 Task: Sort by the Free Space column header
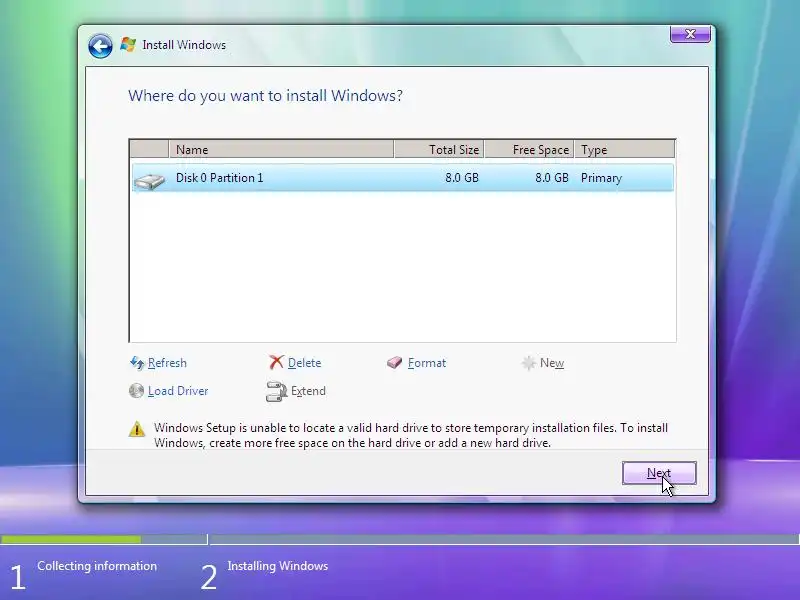(x=530, y=149)
